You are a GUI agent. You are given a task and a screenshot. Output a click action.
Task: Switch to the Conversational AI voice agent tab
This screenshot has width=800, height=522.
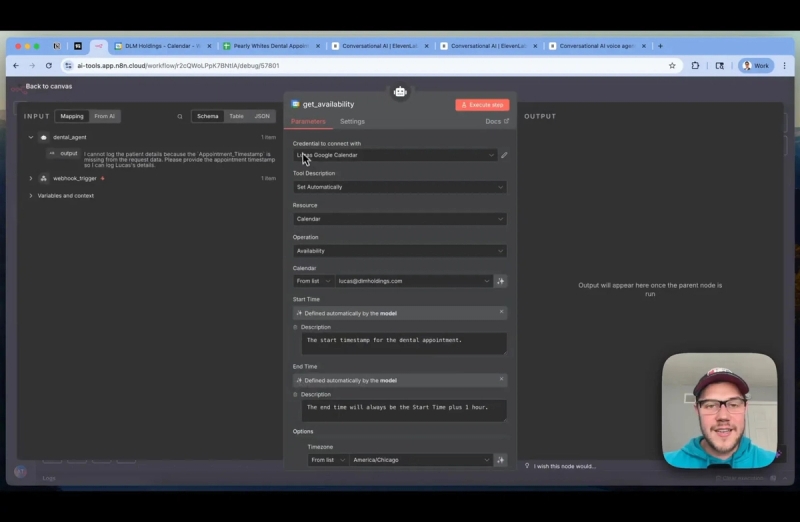pos(596,46)
